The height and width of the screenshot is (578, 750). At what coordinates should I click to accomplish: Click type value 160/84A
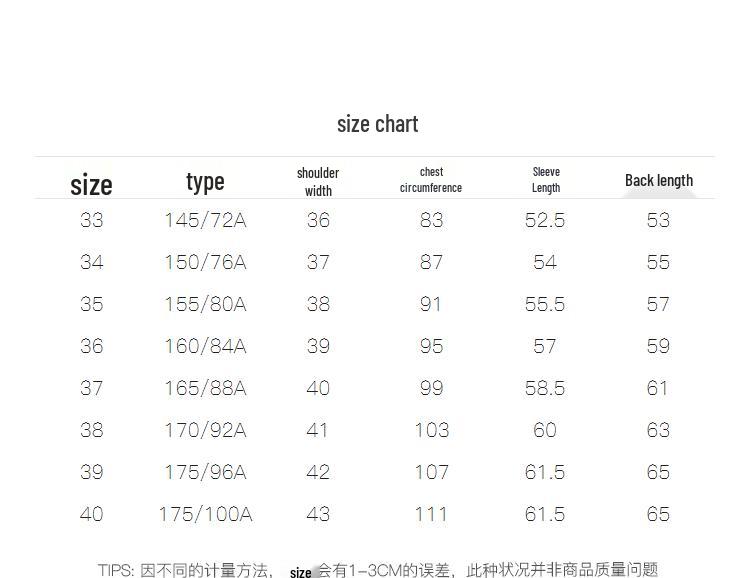(205, 346)
